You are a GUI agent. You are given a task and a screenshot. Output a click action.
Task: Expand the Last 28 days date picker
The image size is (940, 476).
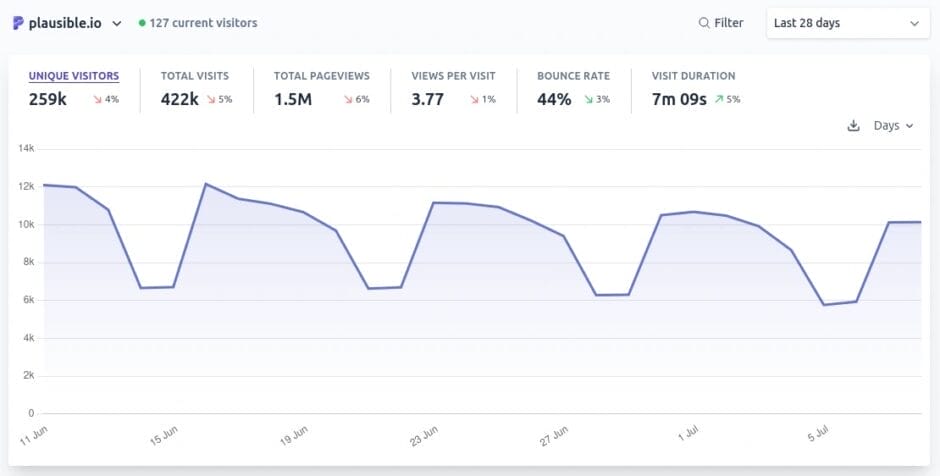[846, 23]
